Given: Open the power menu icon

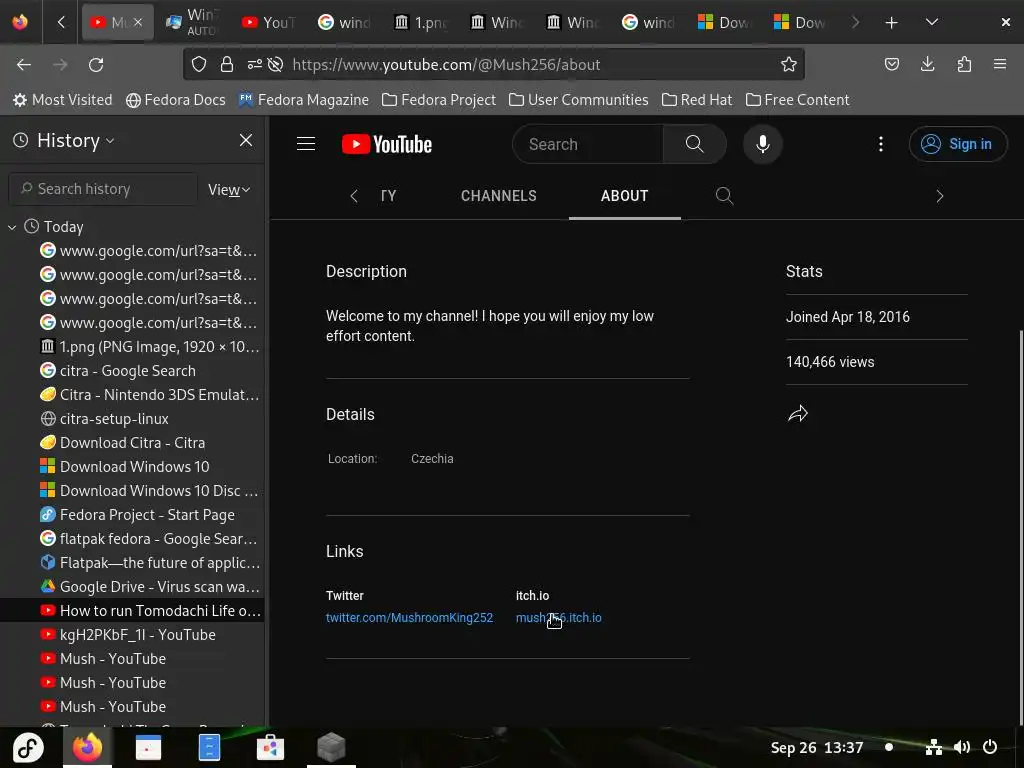Looking at the screenshot, I should [x=990, y=747].
